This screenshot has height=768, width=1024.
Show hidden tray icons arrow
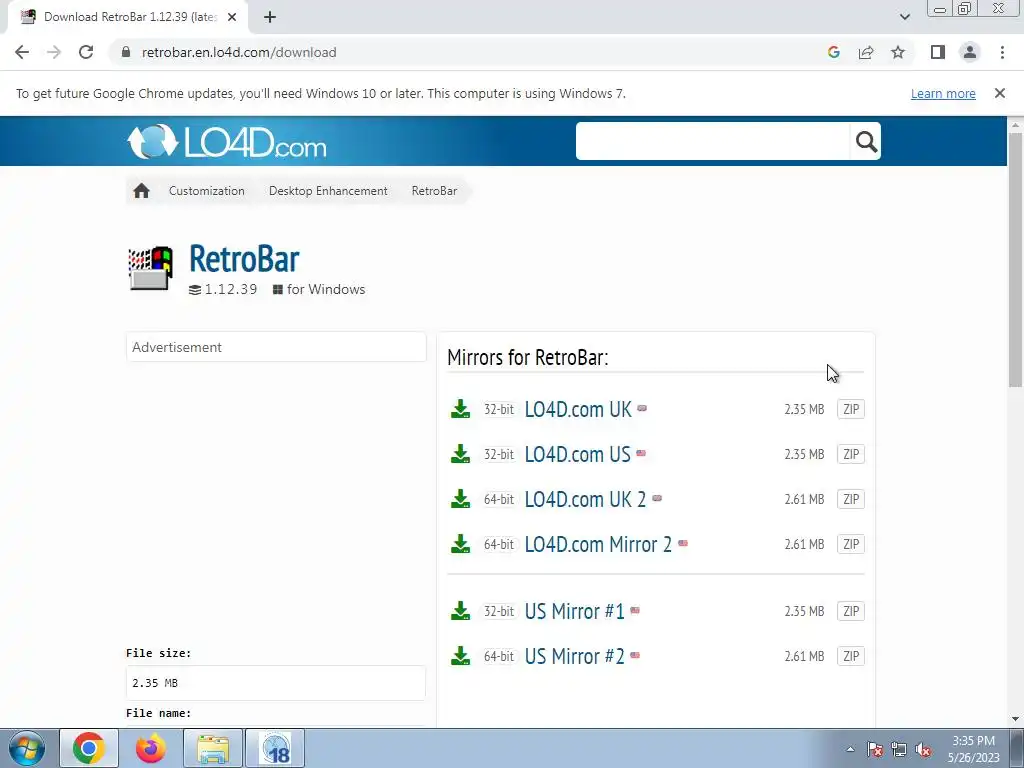850,750
